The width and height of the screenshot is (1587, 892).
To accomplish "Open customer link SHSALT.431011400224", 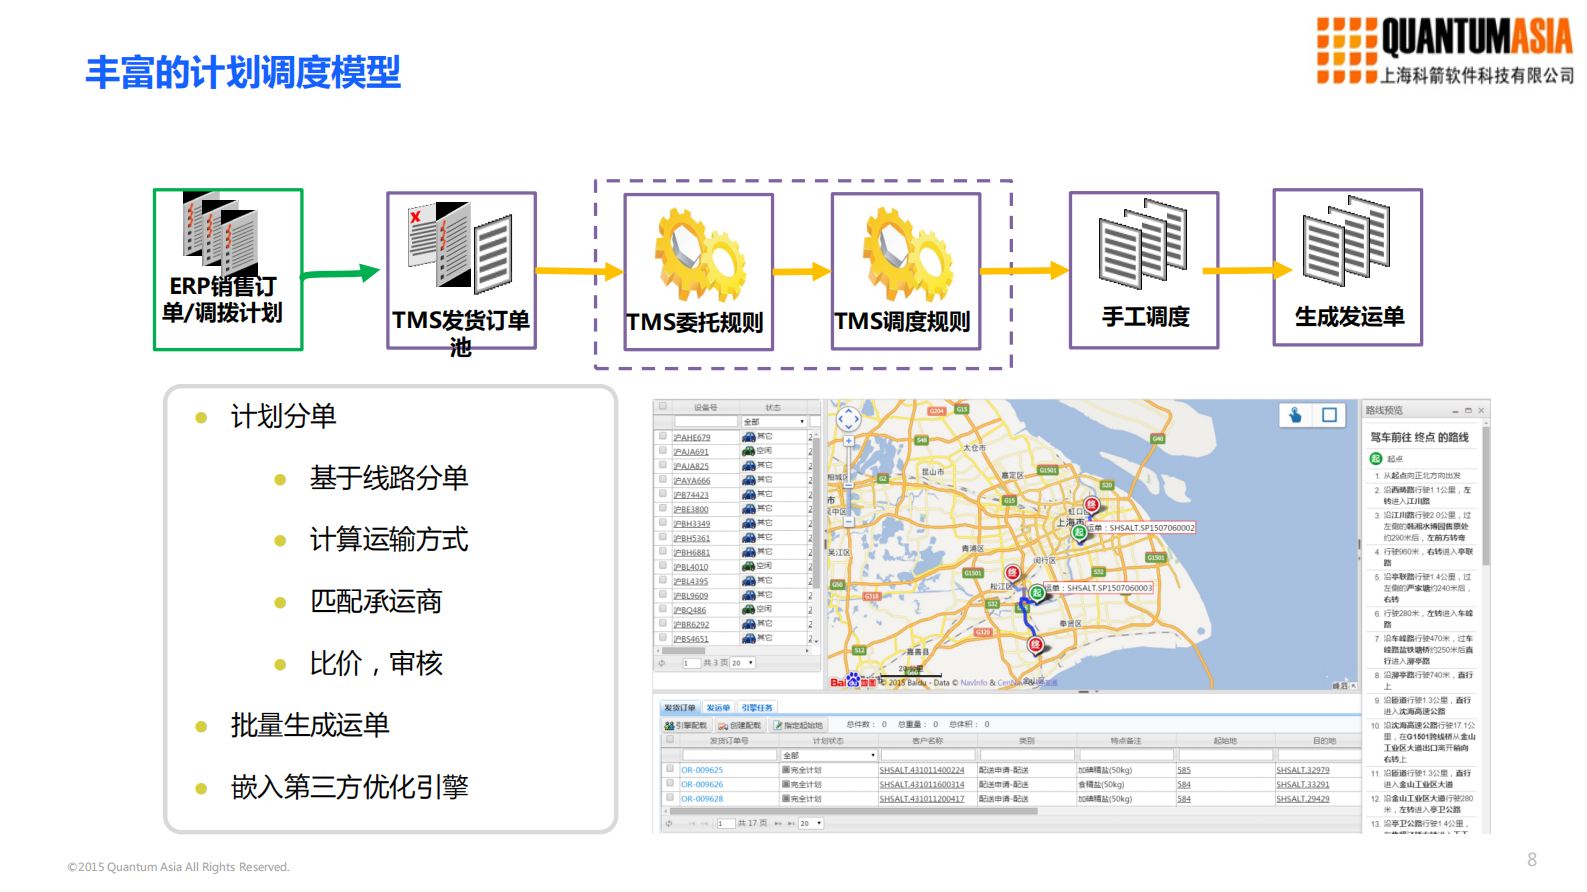I will click(x=922, y=770).
